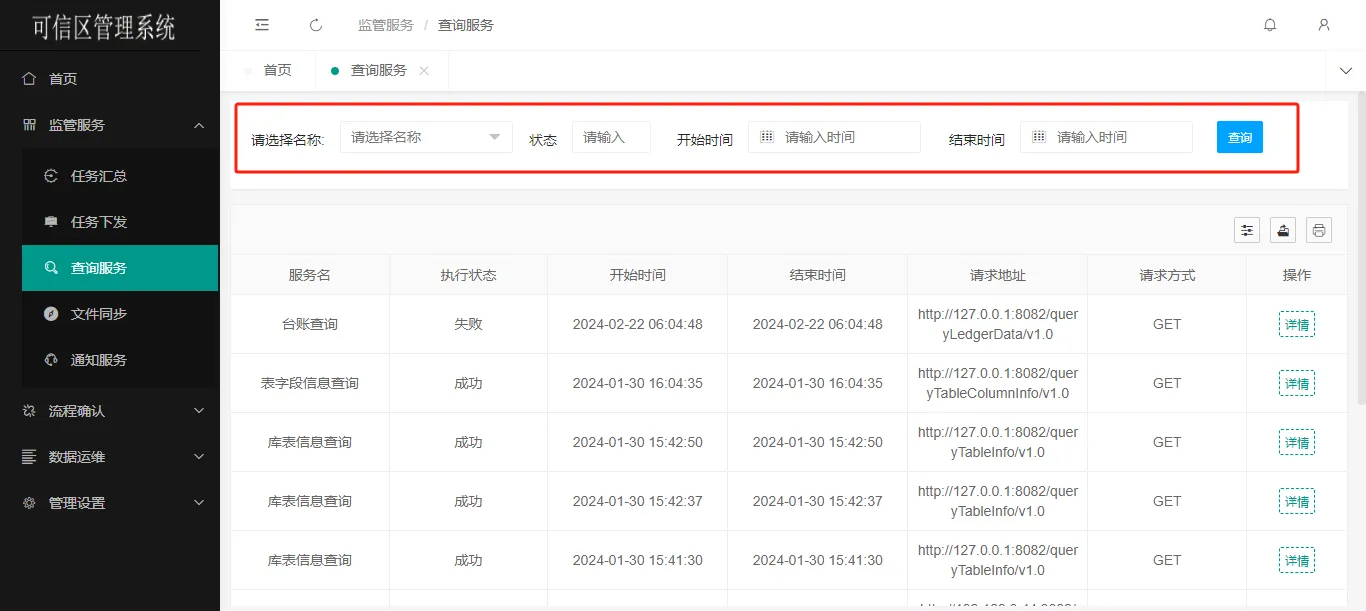The height and width of the screenshot is (611, 1366).
Task: Open the table column filter settings icon
Action: coord(1247,230)
